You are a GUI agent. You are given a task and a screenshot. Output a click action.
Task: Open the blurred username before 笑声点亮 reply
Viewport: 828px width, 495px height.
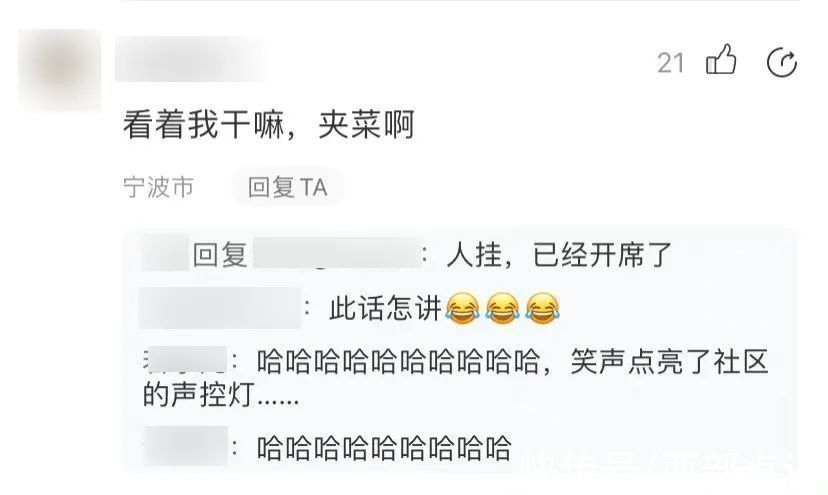185,360
